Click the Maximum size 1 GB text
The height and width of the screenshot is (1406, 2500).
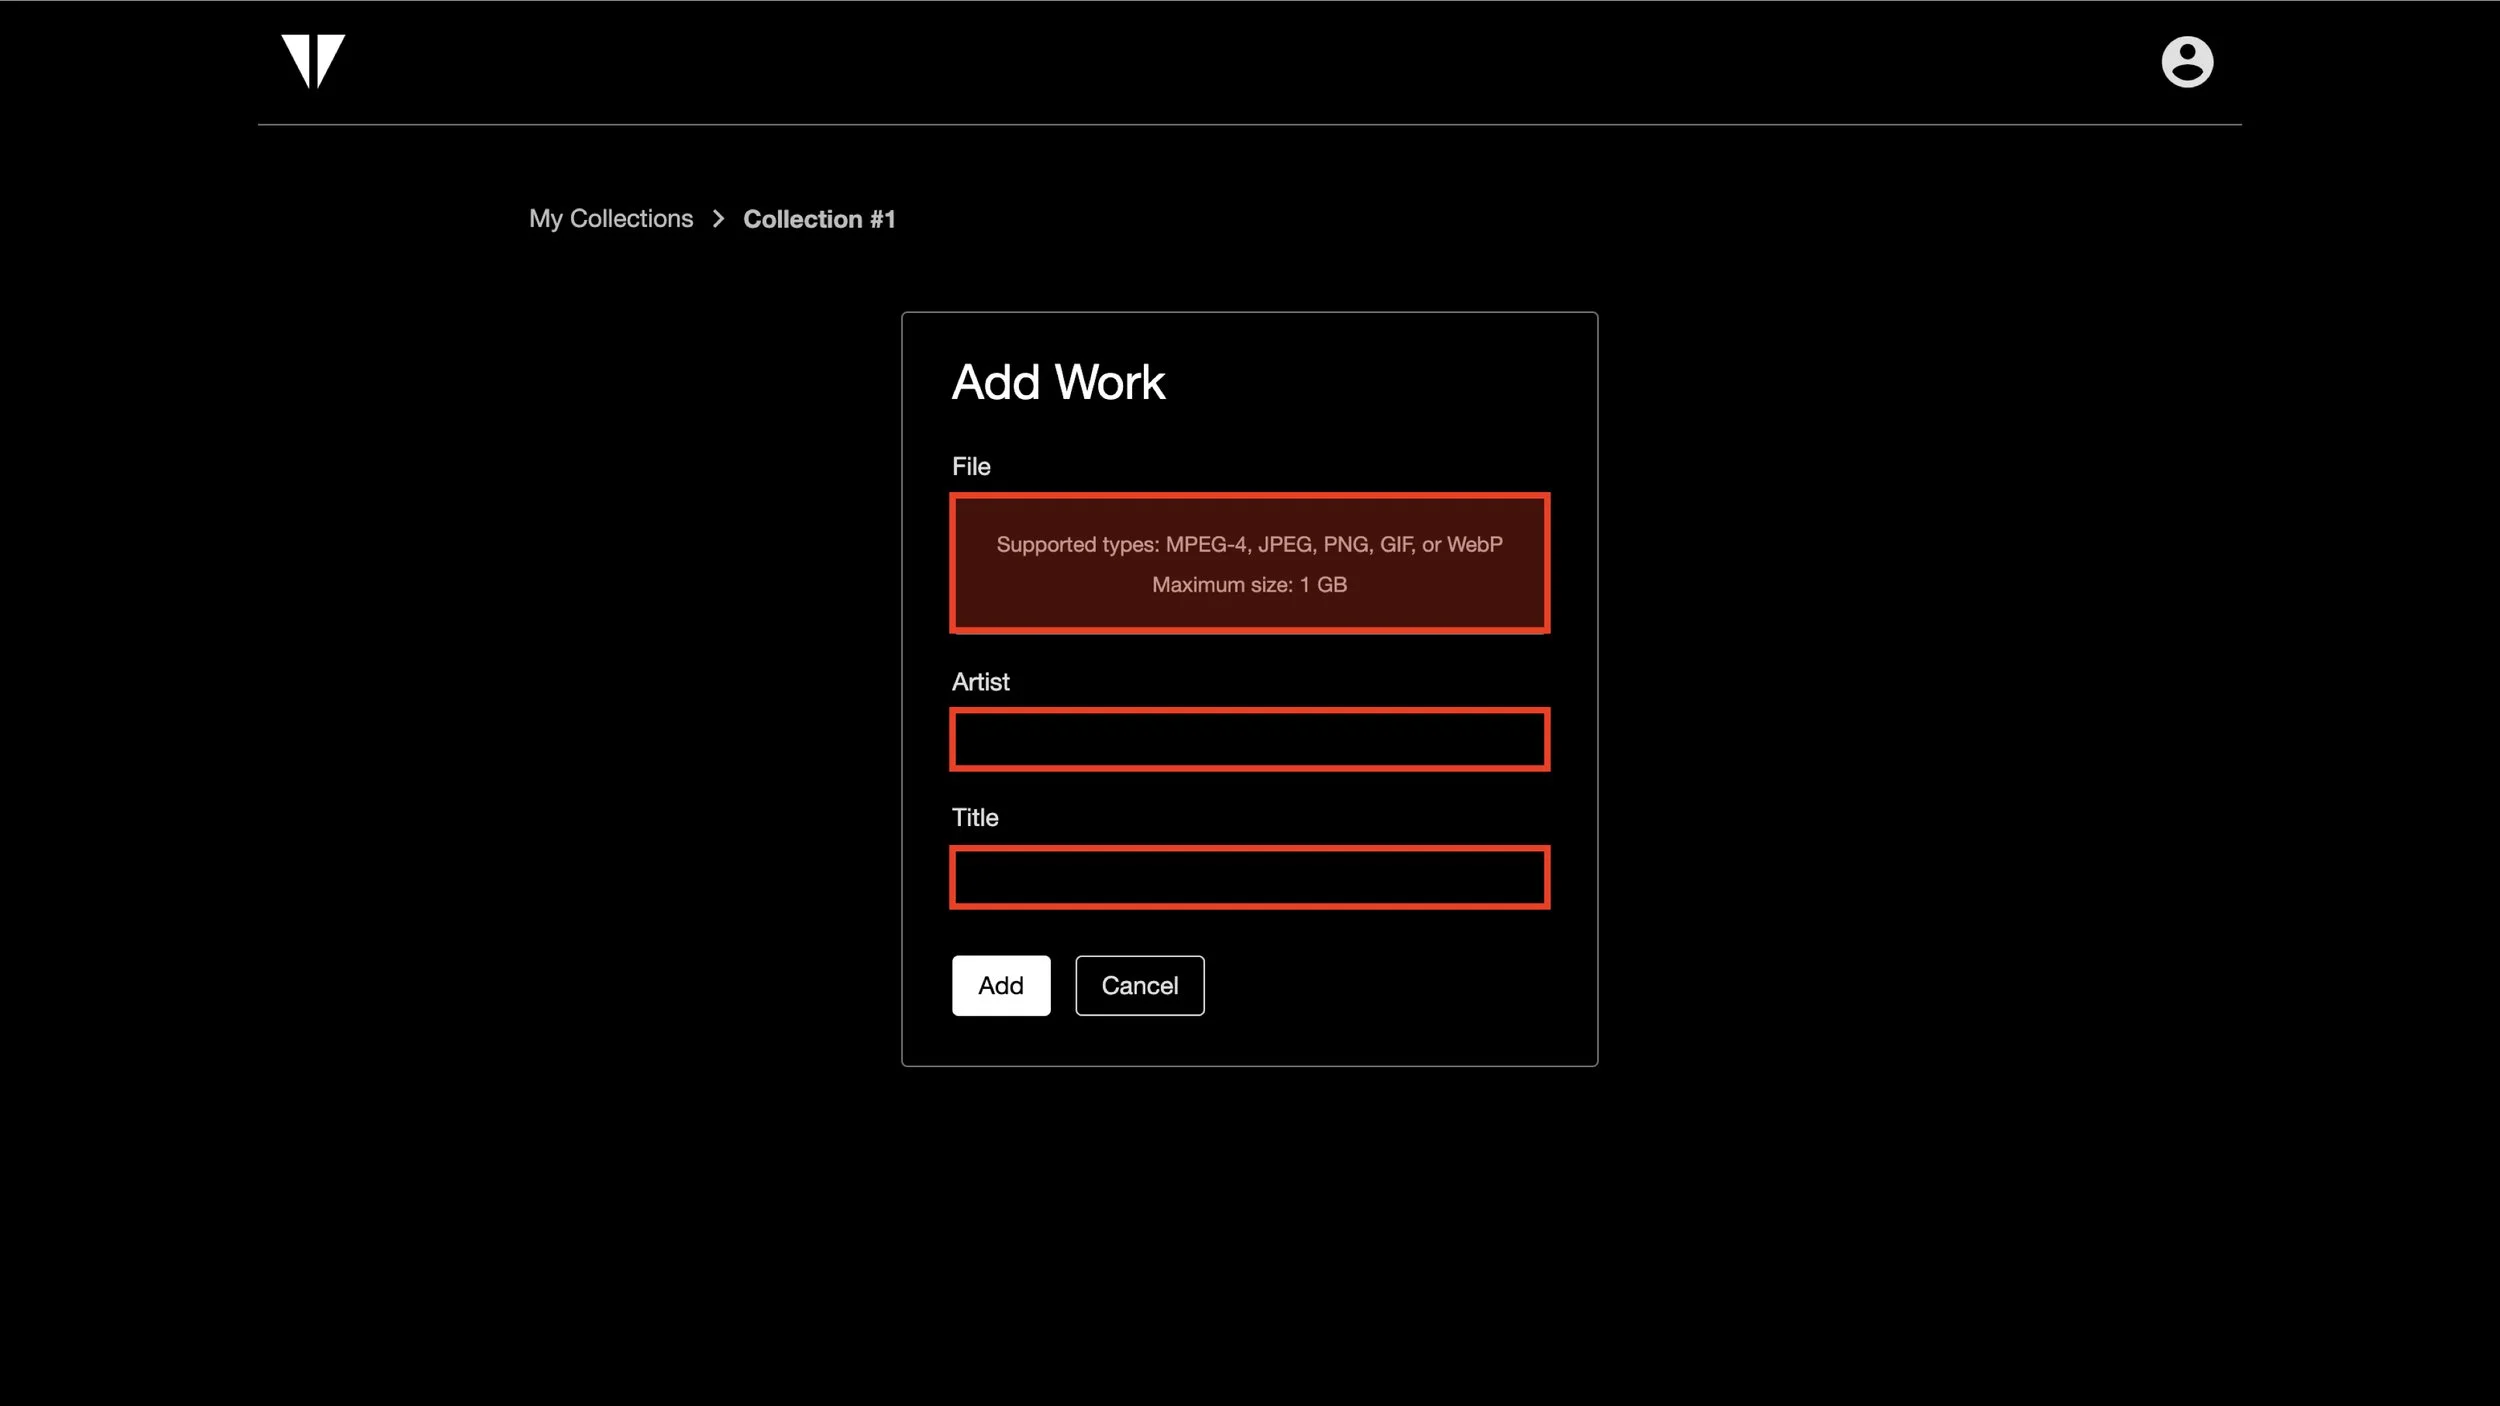pos(1249,585)
